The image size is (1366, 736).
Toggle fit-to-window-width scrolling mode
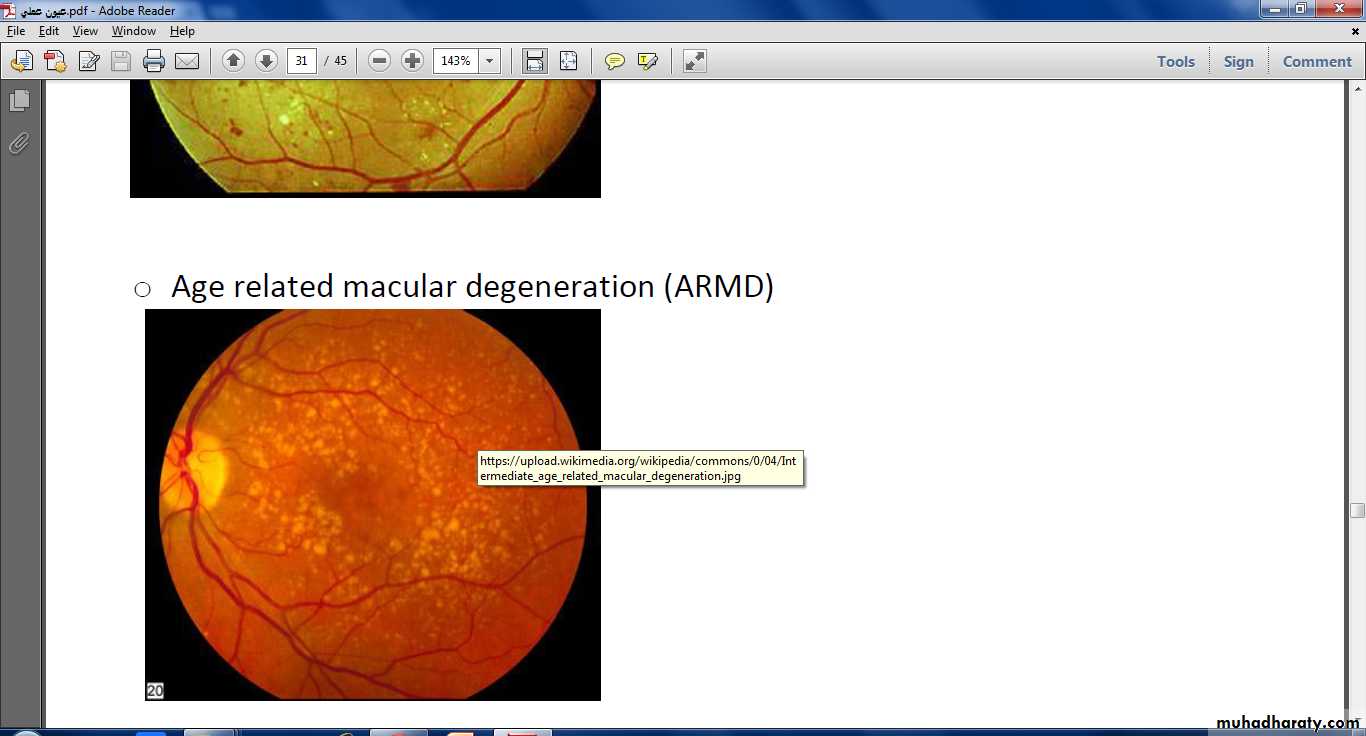(535, 62)
